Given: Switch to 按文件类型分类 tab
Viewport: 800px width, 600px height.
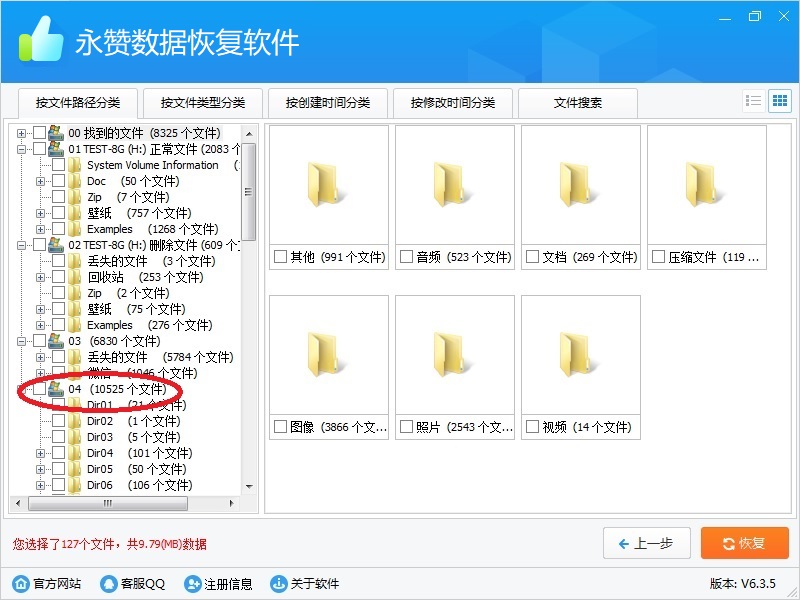Looking at the screenshot, I should point(203,103).
